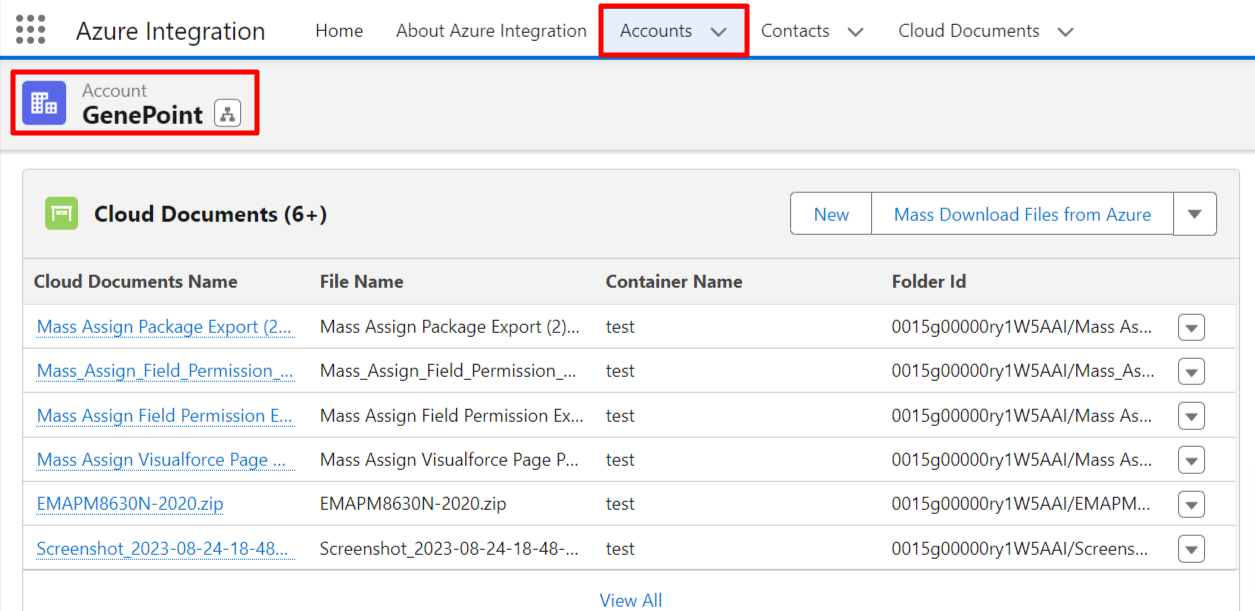Open Screenshot_2023-08-24-18-48... link
The width and height of the screenshot is (1255, 611).
point(163,548)
